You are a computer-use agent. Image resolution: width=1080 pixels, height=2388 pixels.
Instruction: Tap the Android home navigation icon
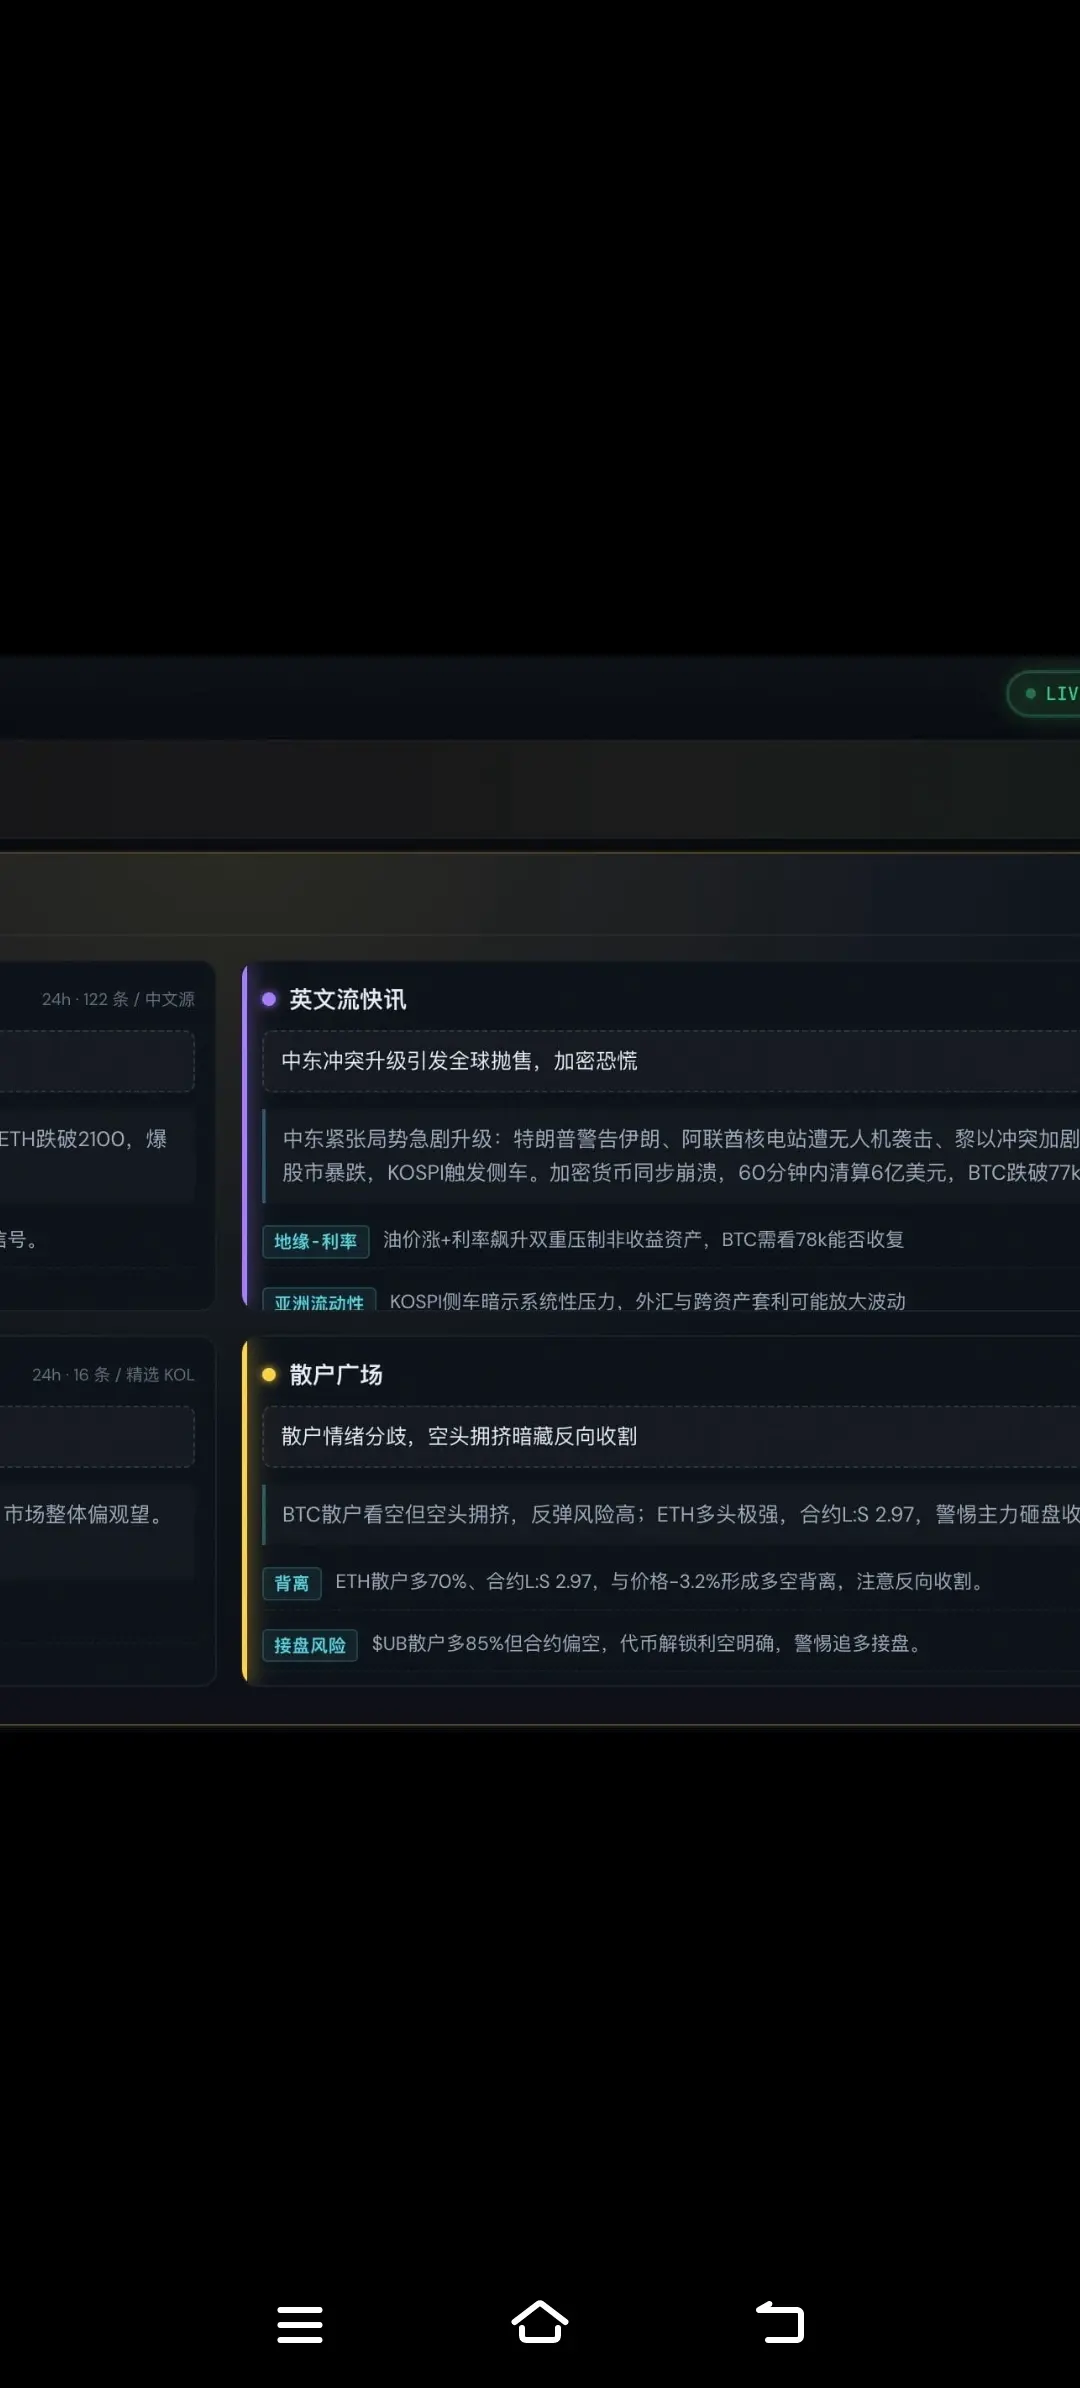(x=540, y=2322)
